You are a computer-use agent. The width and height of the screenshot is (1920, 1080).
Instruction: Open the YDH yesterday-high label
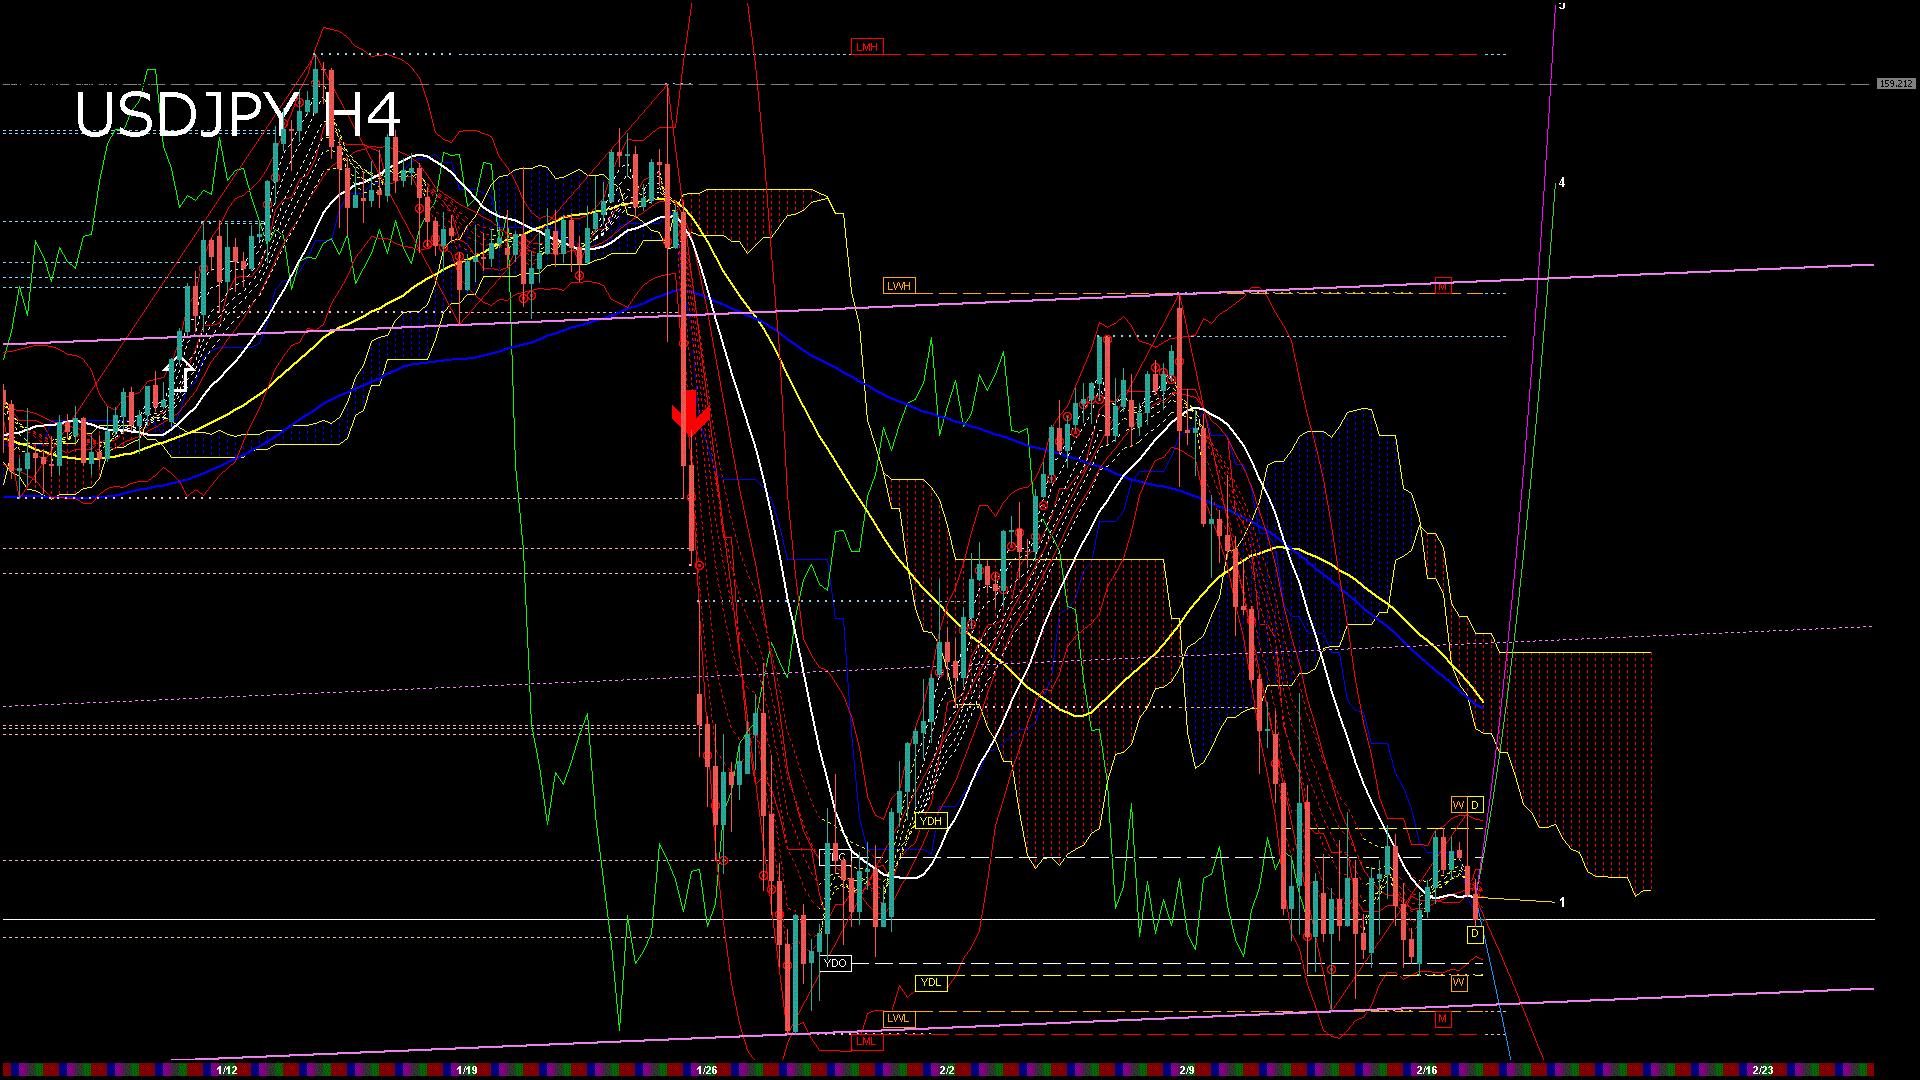[x=931, y=821]
